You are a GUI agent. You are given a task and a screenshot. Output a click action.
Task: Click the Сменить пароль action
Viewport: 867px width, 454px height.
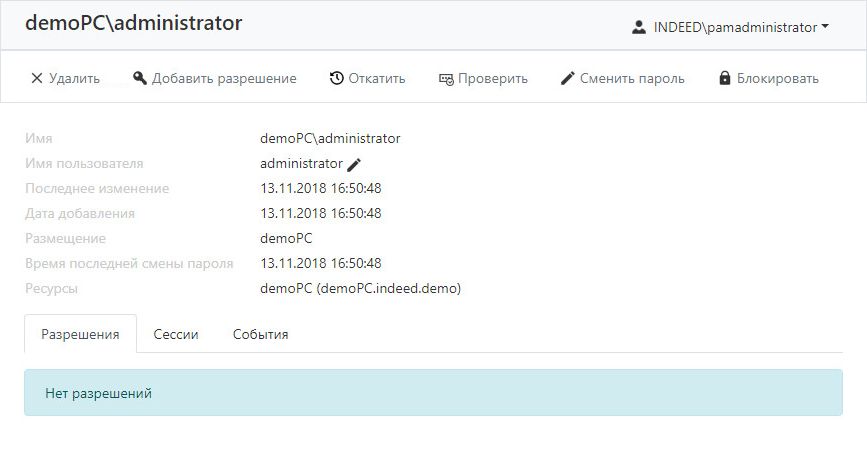(x=632, y=79)
